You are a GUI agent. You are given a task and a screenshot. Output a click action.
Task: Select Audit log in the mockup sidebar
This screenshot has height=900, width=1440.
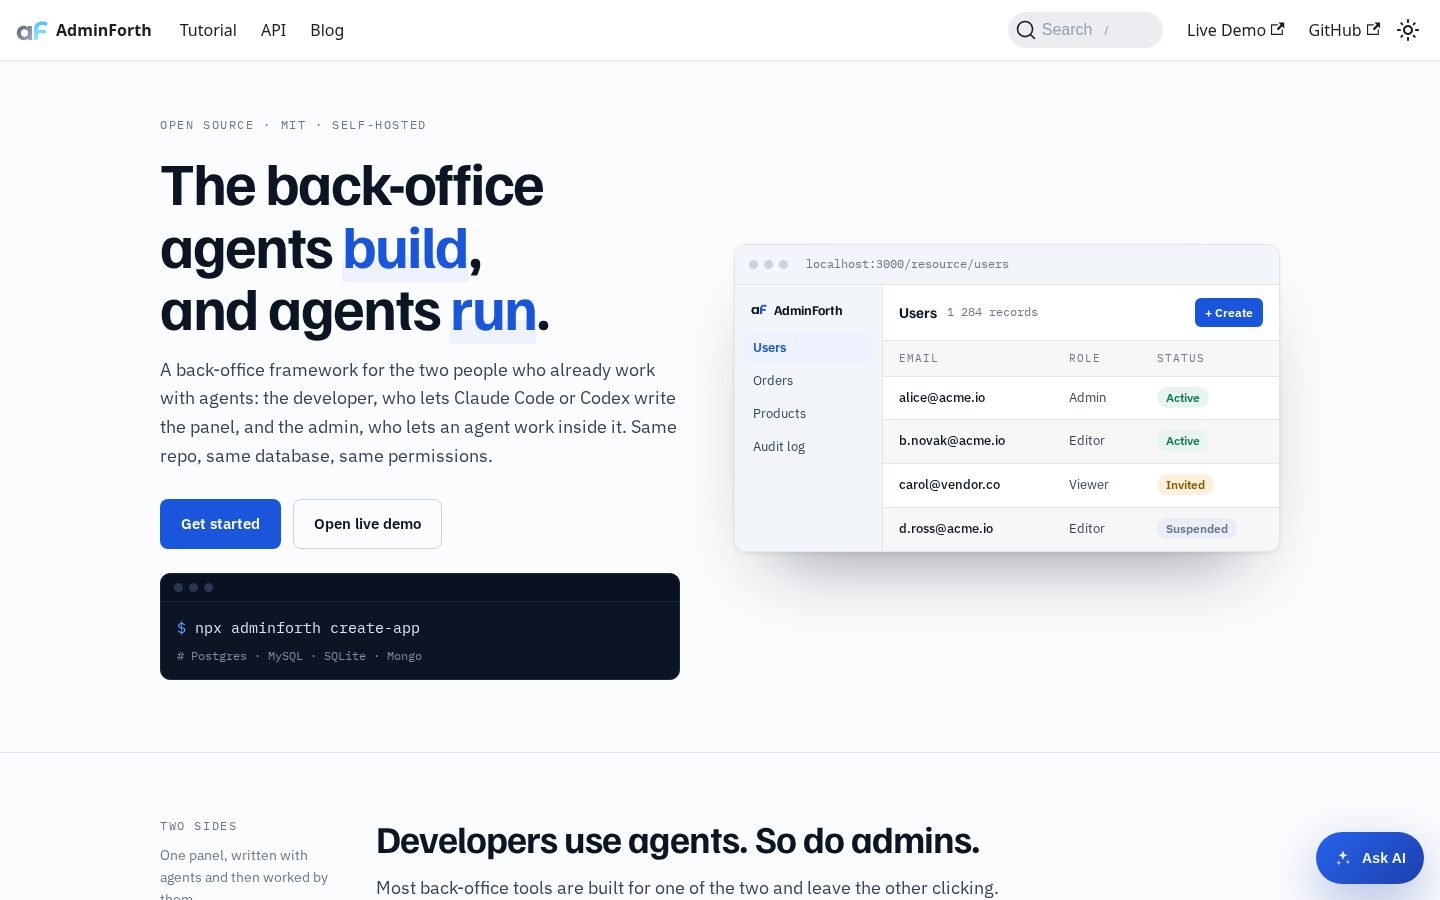807,447
